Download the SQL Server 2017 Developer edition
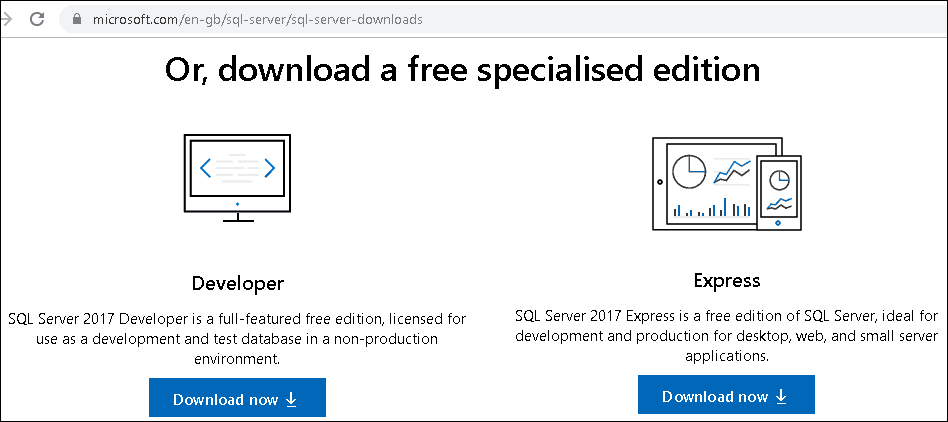The height and width of the screenshot is (422, 948). click(237, 399)
